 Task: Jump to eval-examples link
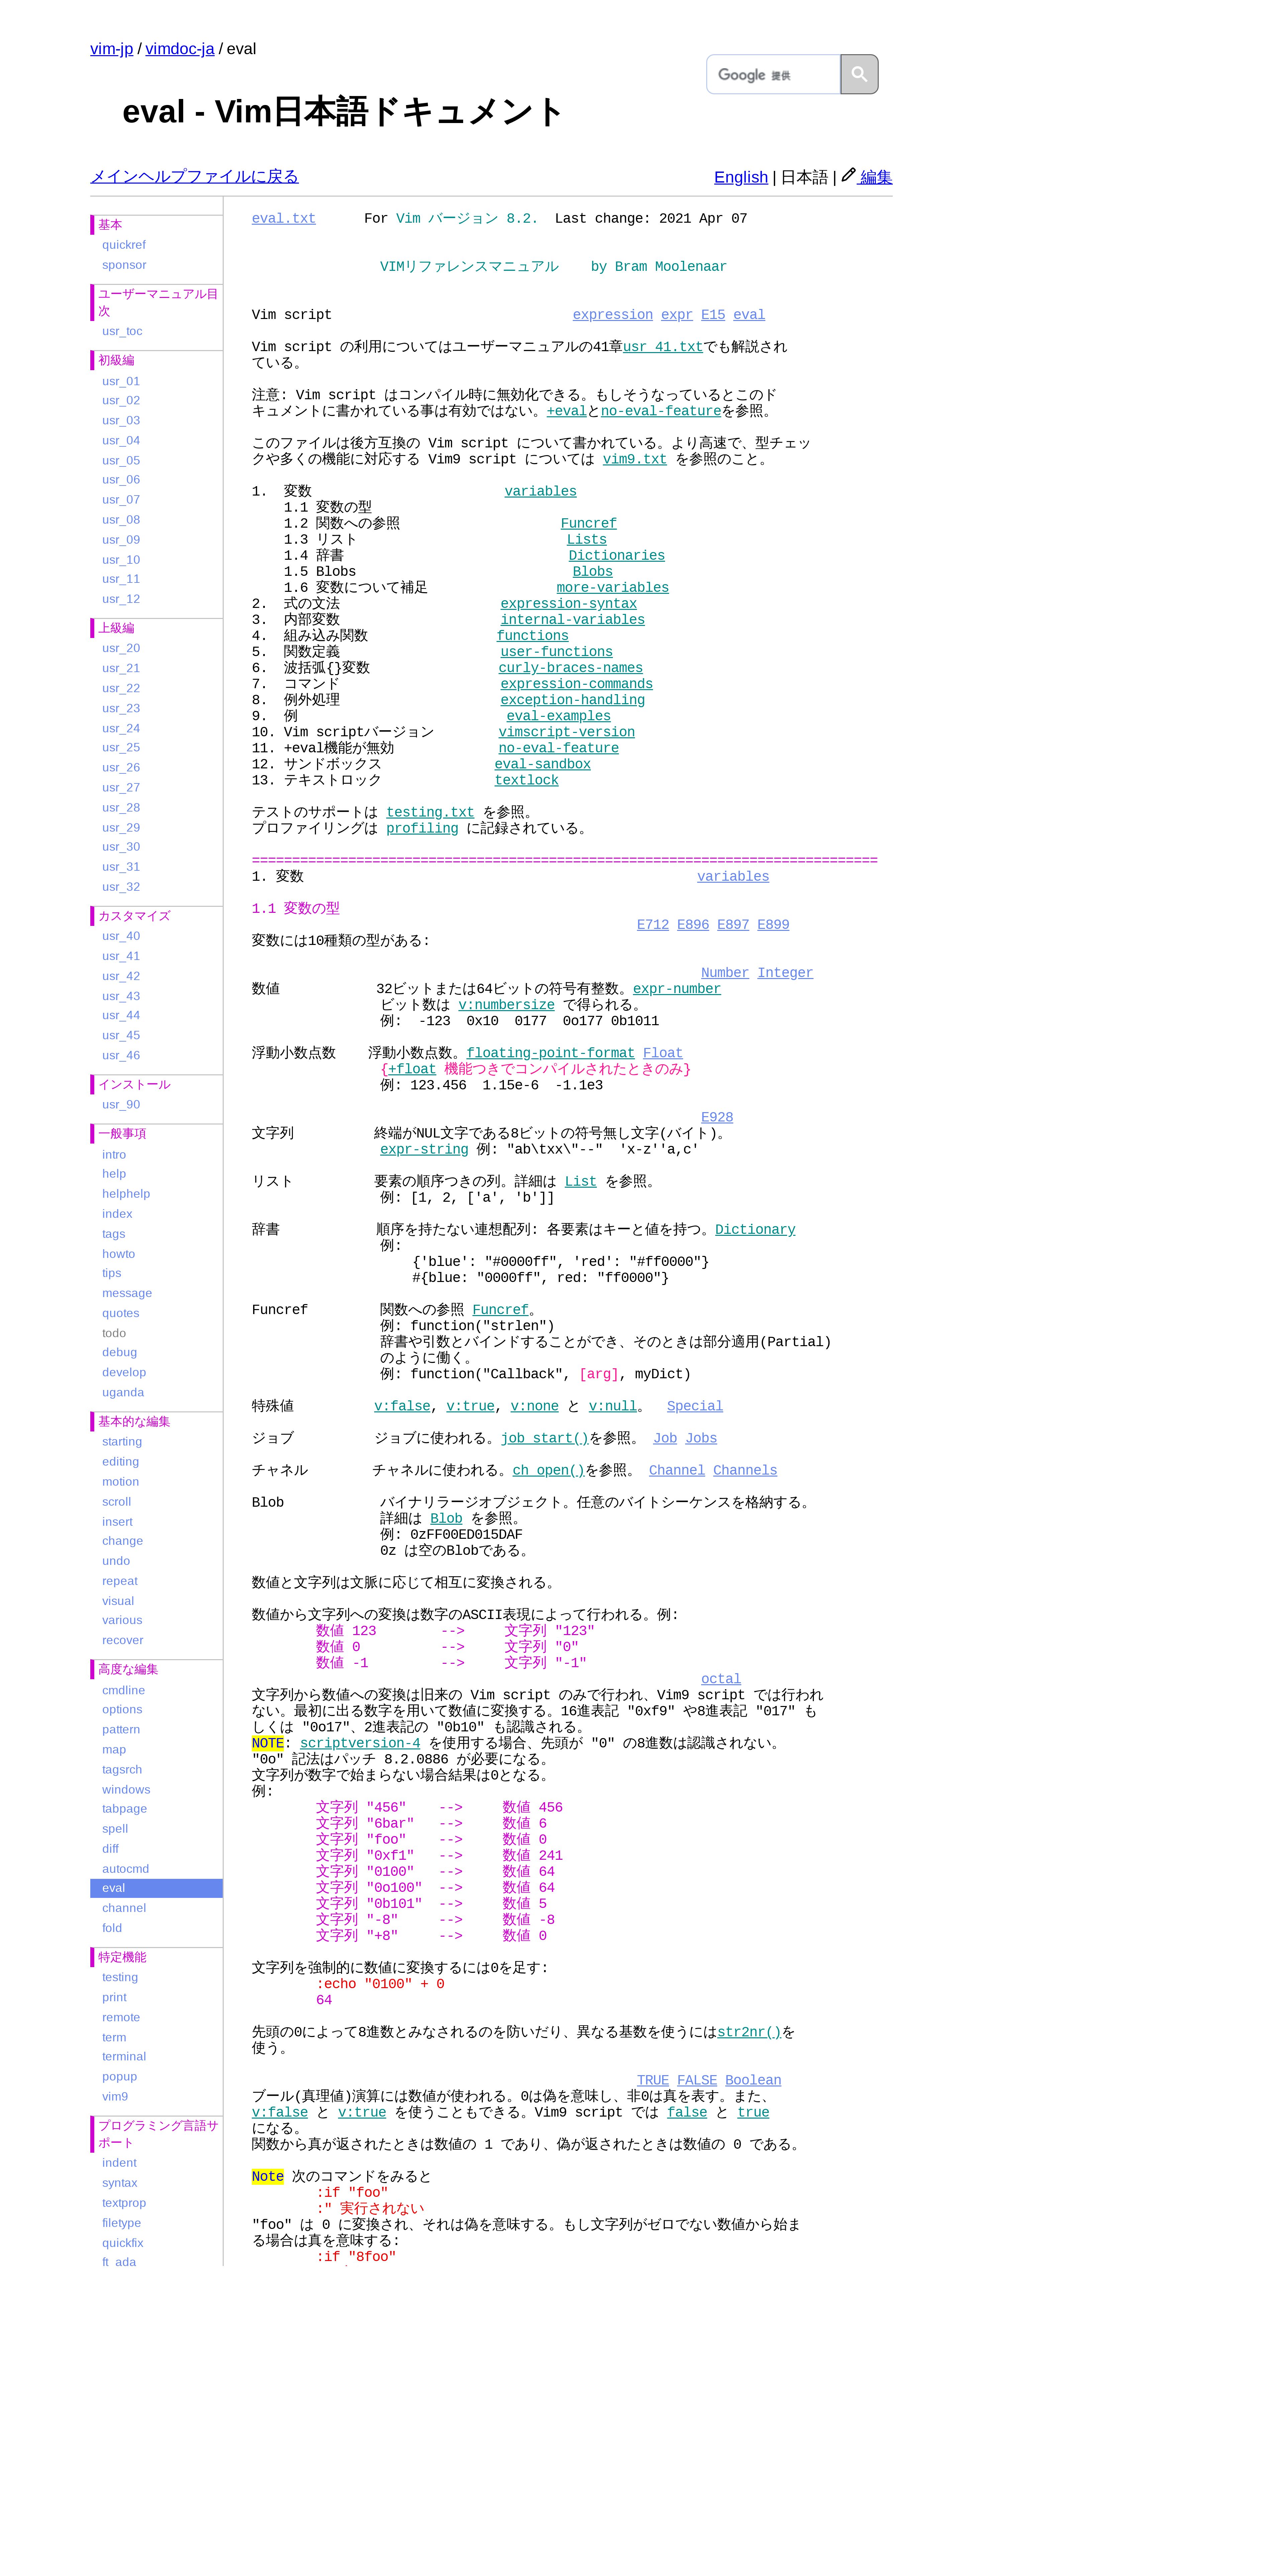[559, 716]
